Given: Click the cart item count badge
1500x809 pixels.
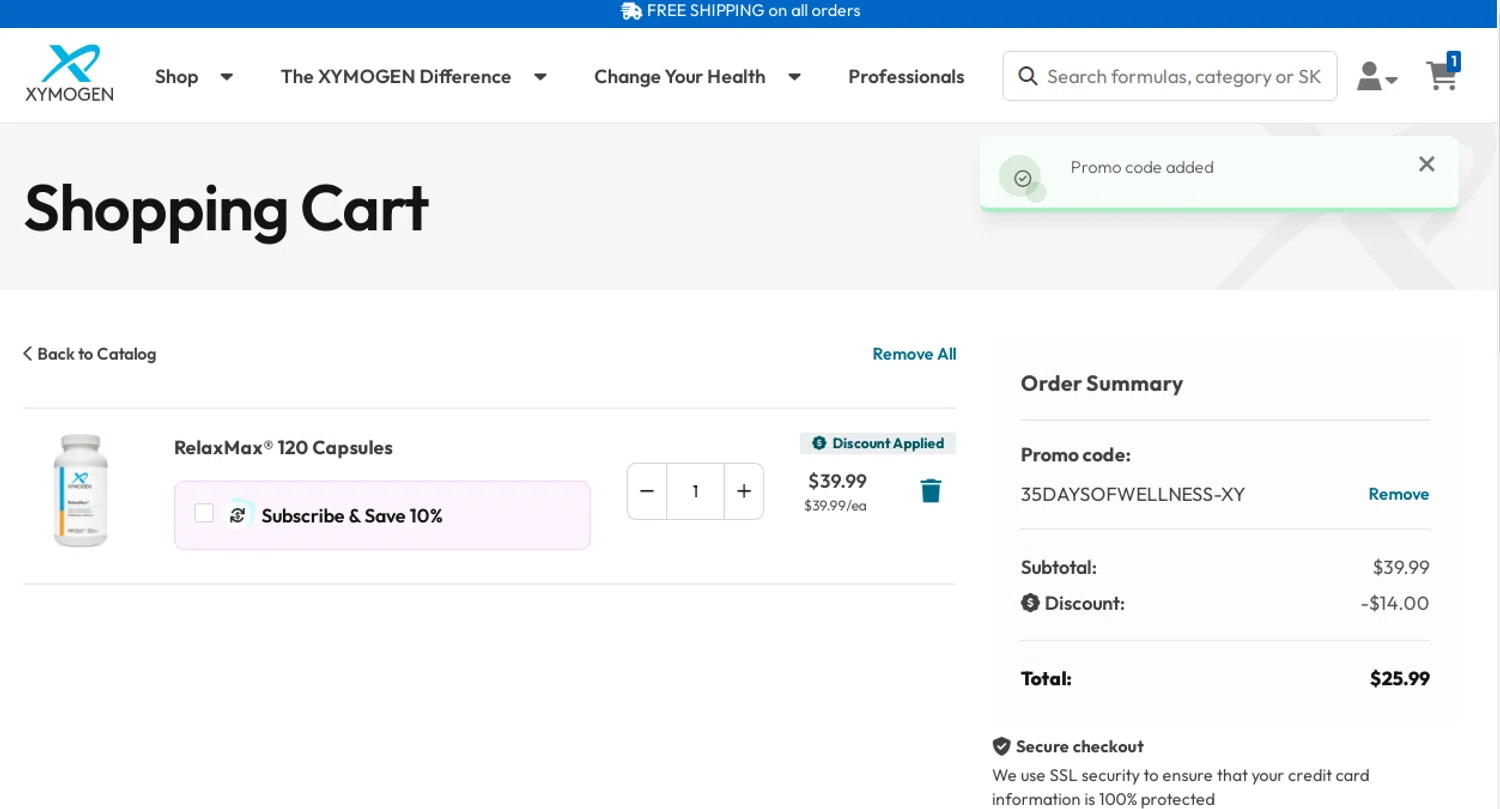Looking at the screenshot, I should pos(1453,61).
